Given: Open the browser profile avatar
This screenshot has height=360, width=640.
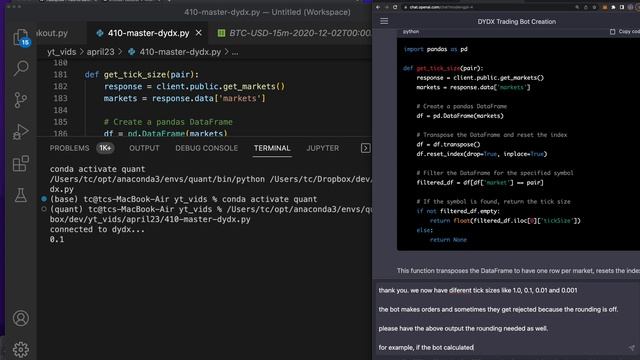Looking at the screenshot, I should click(631, 7).
